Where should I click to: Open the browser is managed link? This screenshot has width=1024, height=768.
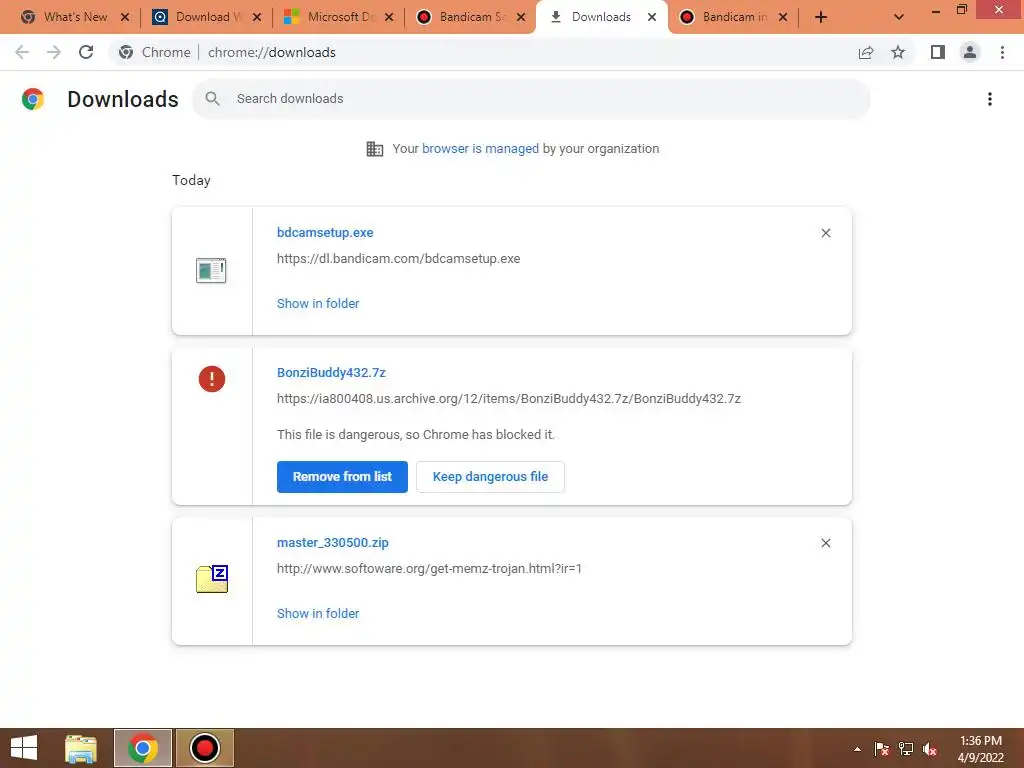pos(481,149)
